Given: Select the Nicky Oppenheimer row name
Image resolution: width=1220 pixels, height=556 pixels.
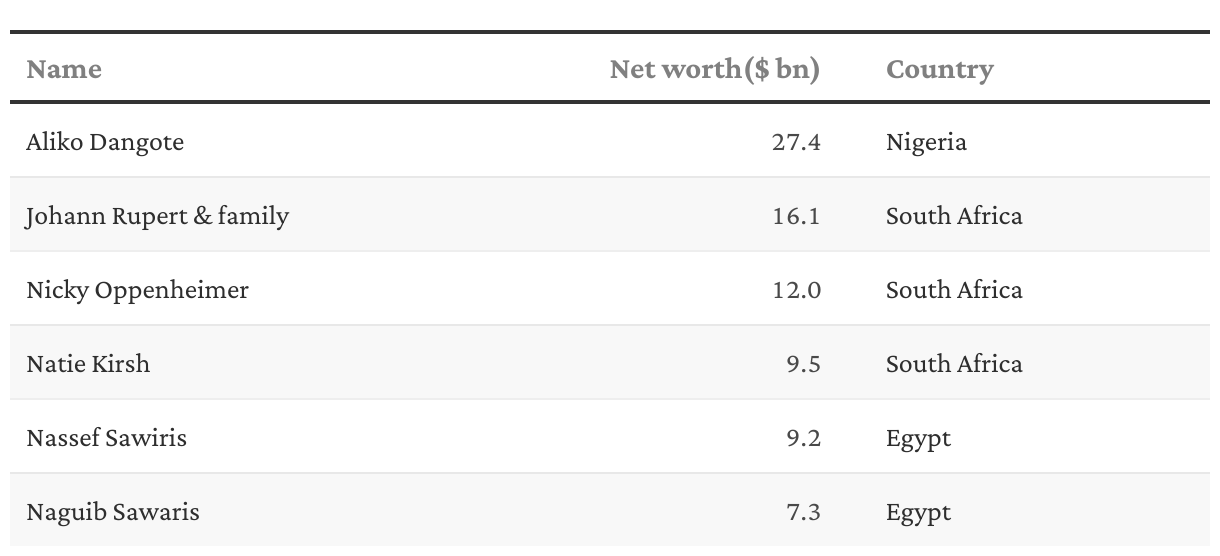Looking at the screenshot, I should pos(137,290).
